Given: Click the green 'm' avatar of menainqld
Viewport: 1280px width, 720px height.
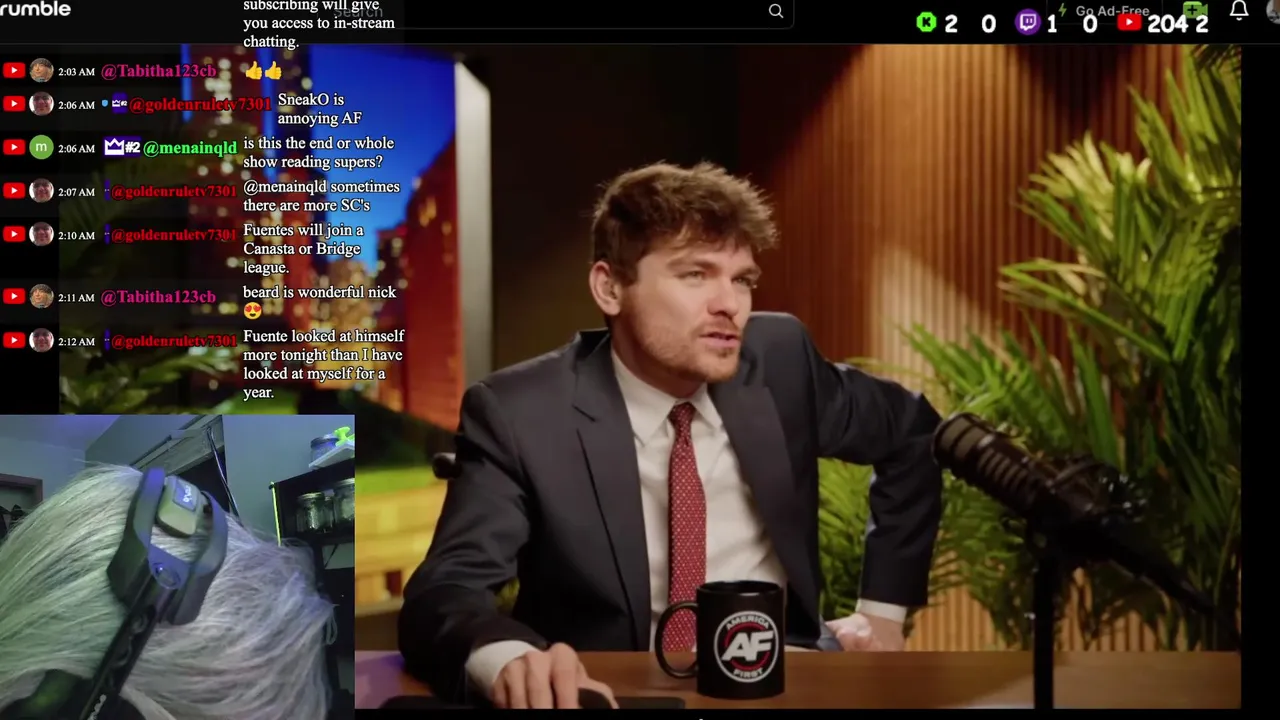Looking at the screenshot, I should 41,147.
